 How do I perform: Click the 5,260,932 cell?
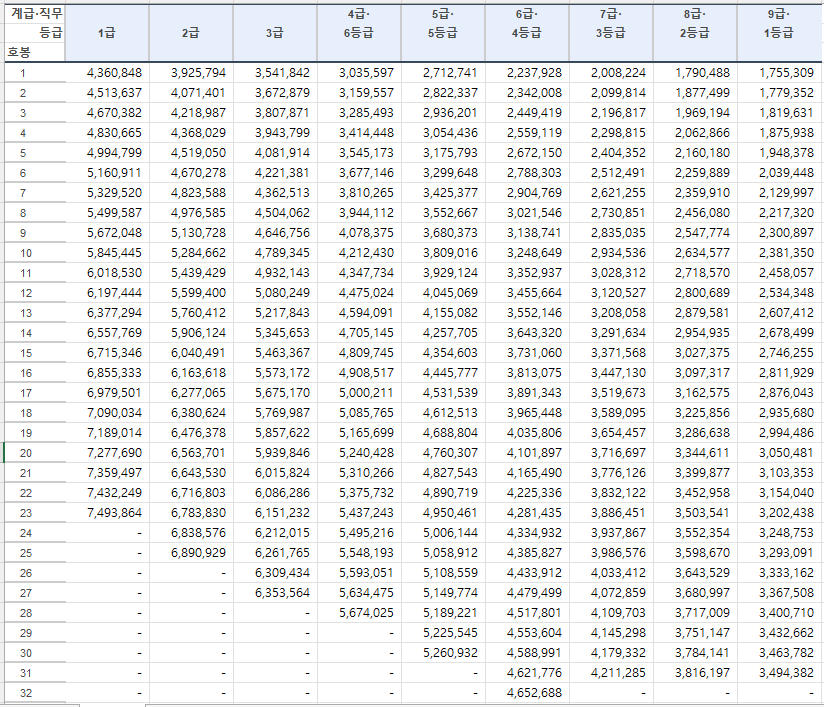444,652
